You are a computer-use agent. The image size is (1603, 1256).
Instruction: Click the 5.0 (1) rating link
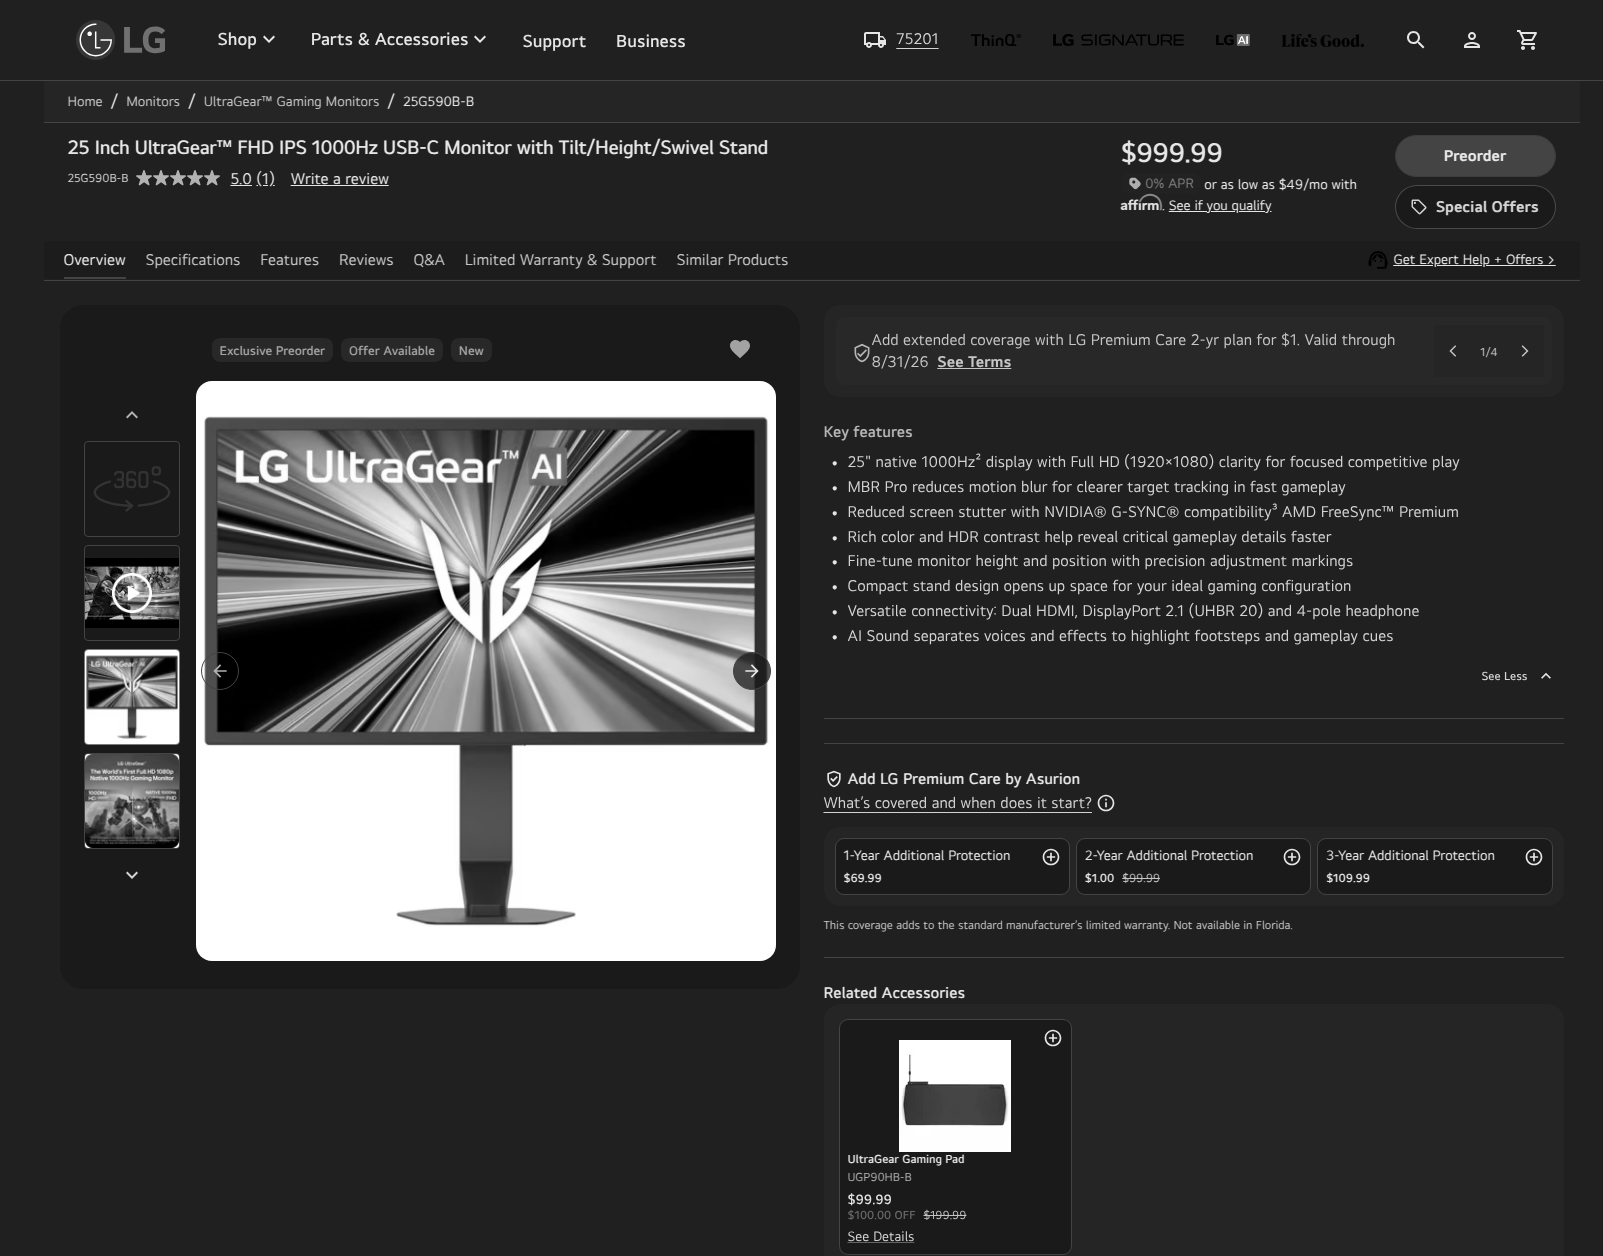tap(252, 179)
